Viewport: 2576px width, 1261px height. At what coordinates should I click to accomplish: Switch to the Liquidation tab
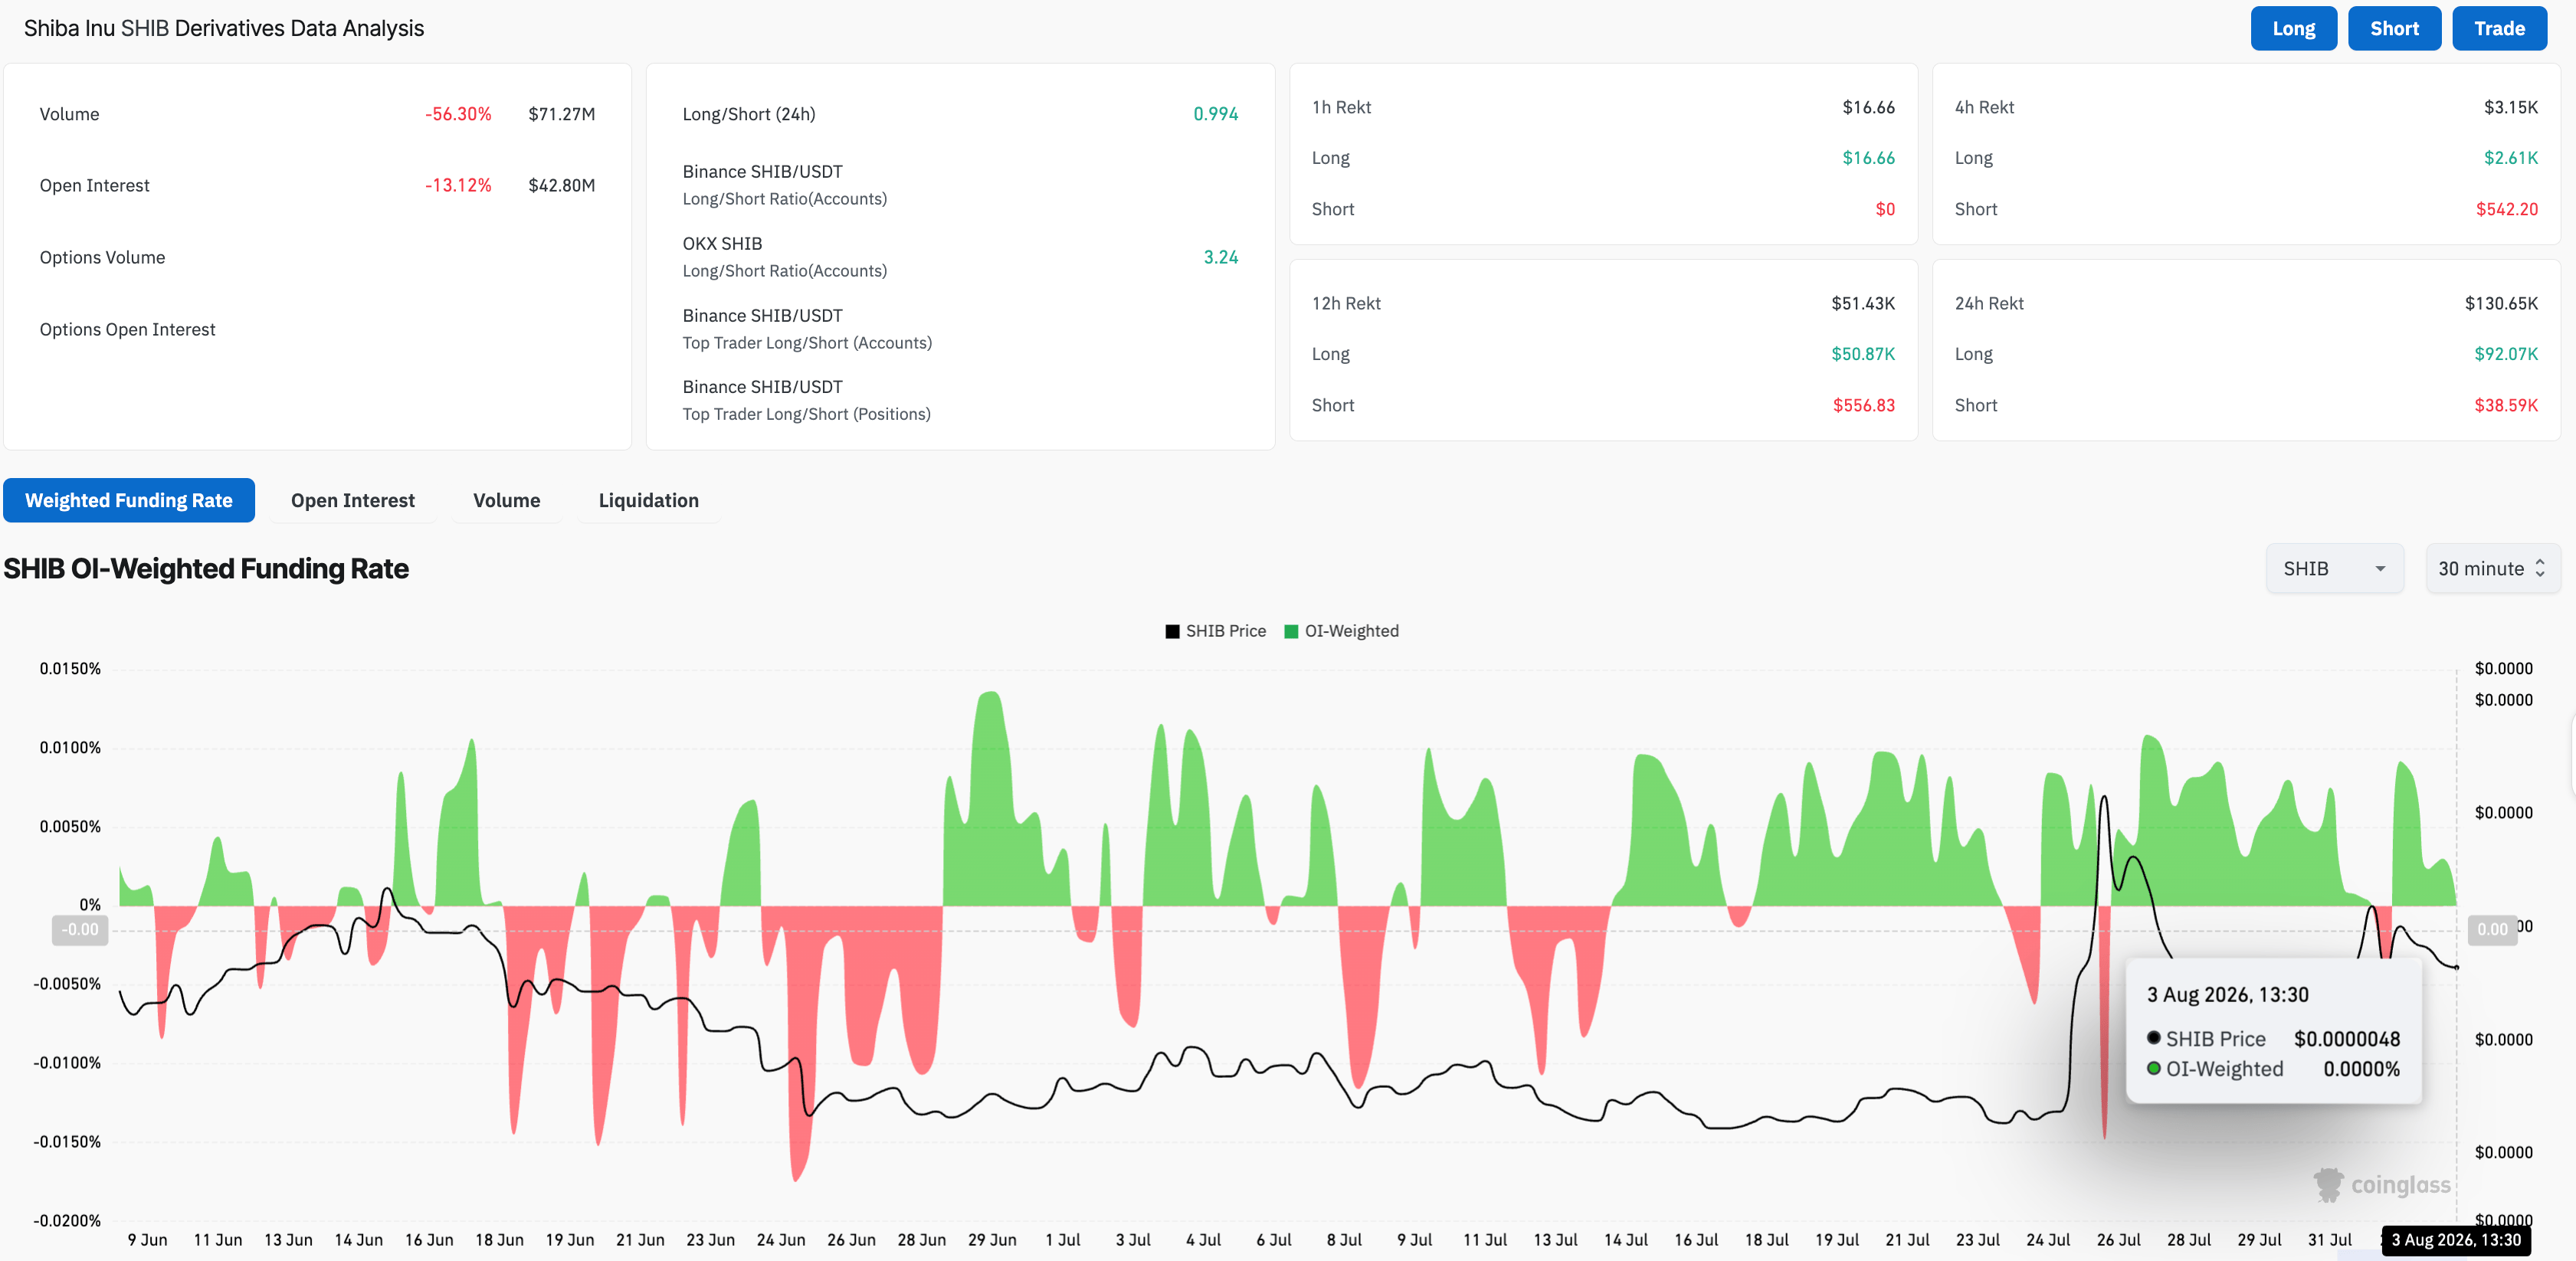(x=649, y=500)
